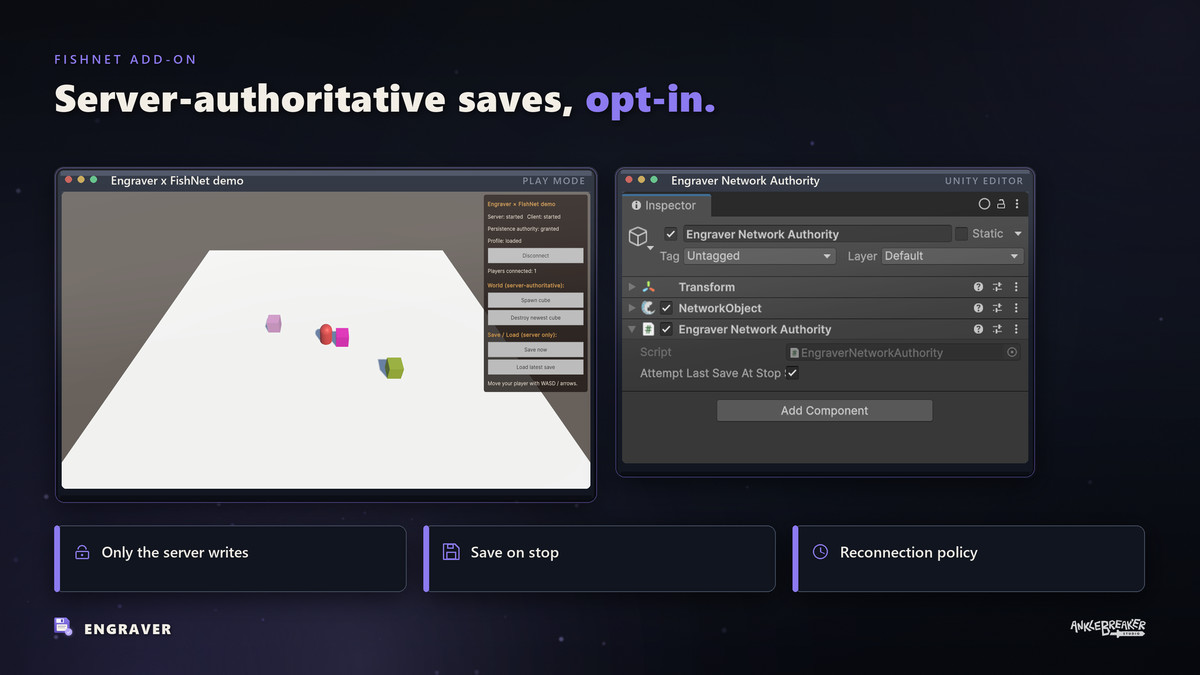Toggle Engraver Network Authority component enabled checkbox
This screenshot has height=675, width=1200.
click(x=667, y=329)
